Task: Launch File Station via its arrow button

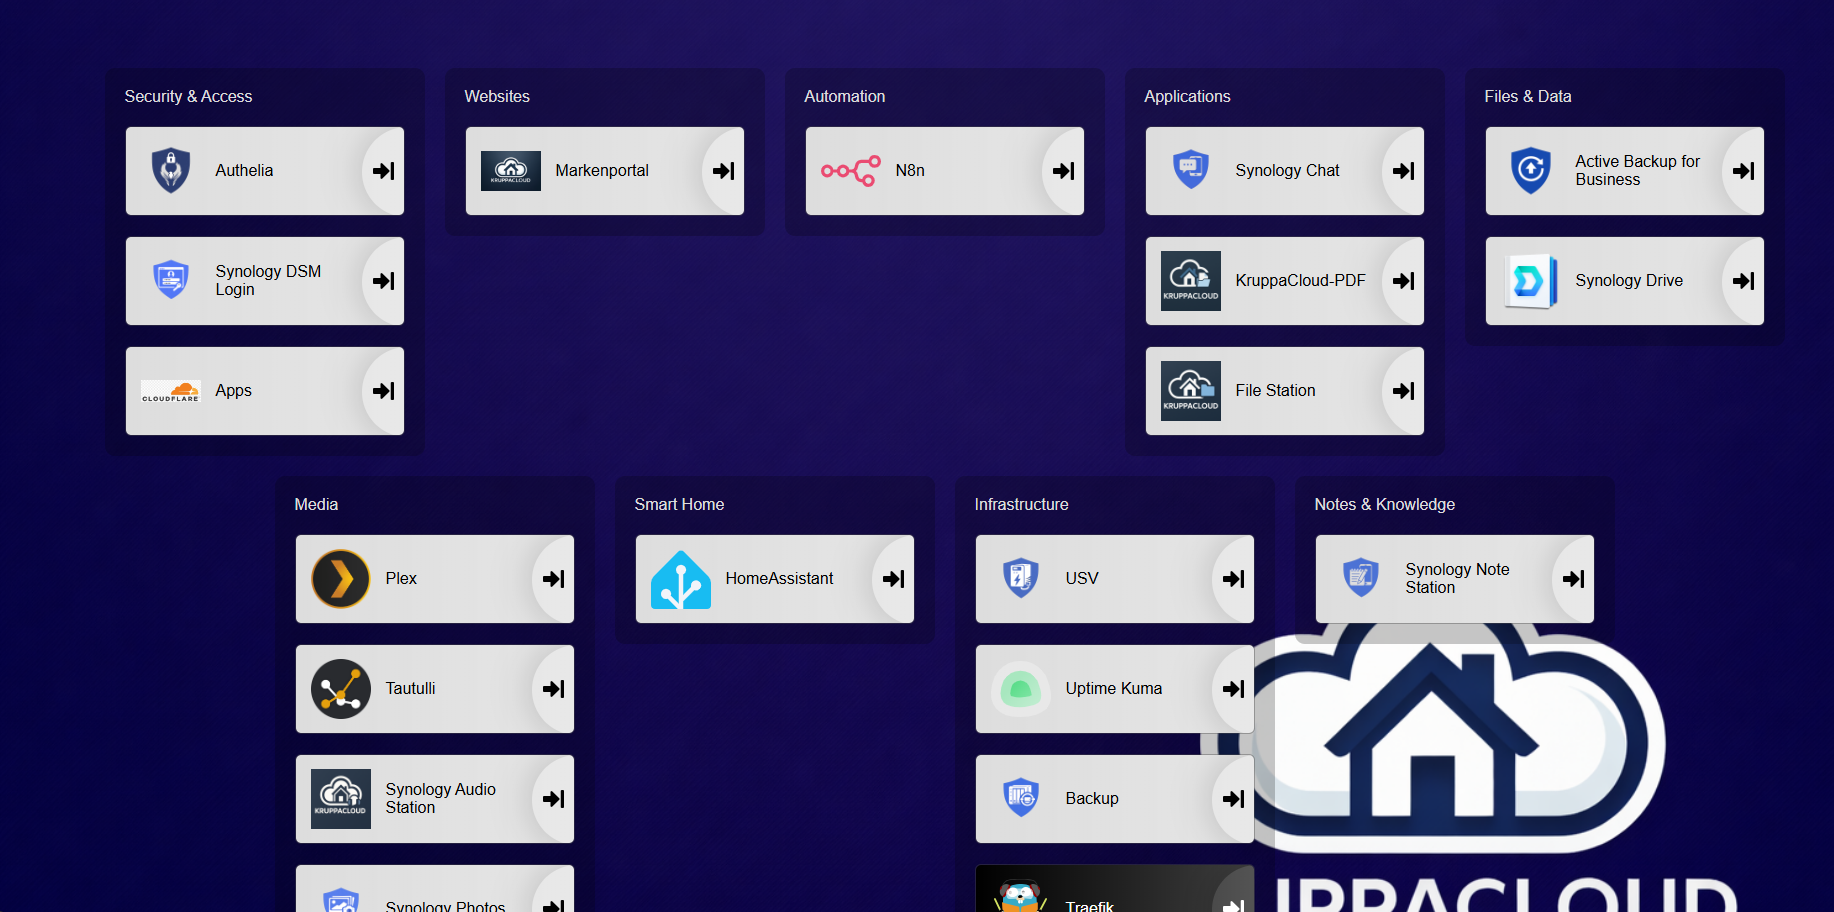Action: [1404, 390]
